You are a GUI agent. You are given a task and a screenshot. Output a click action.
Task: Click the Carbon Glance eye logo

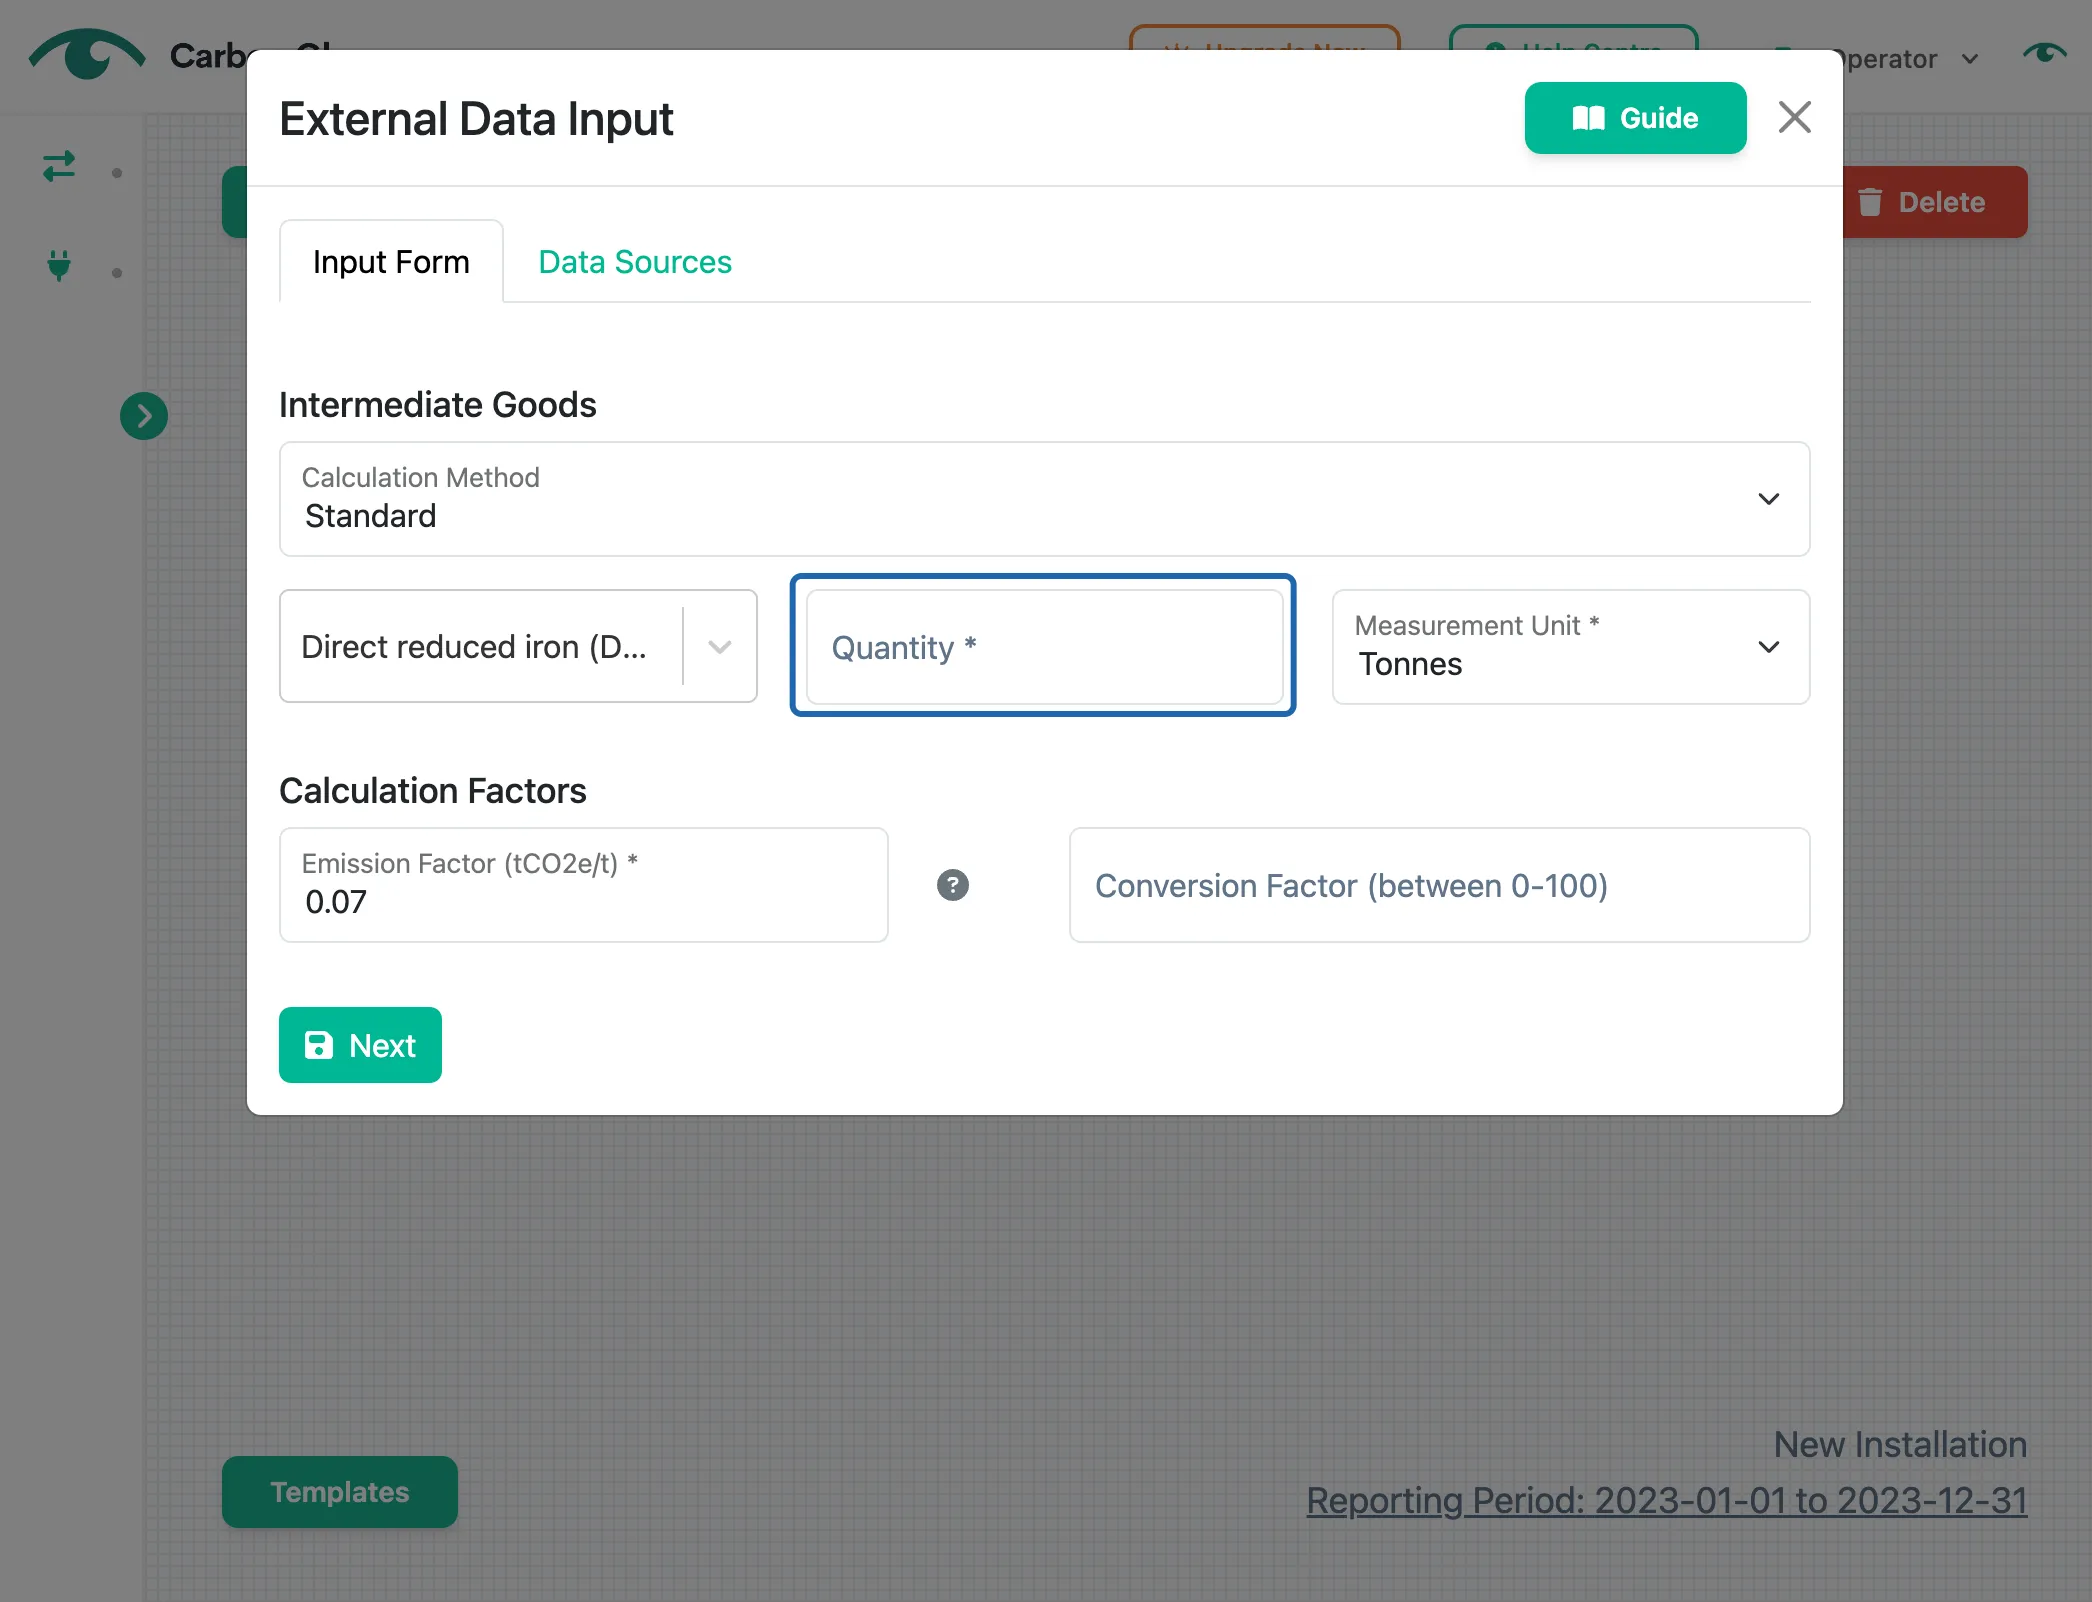(87, 54)
